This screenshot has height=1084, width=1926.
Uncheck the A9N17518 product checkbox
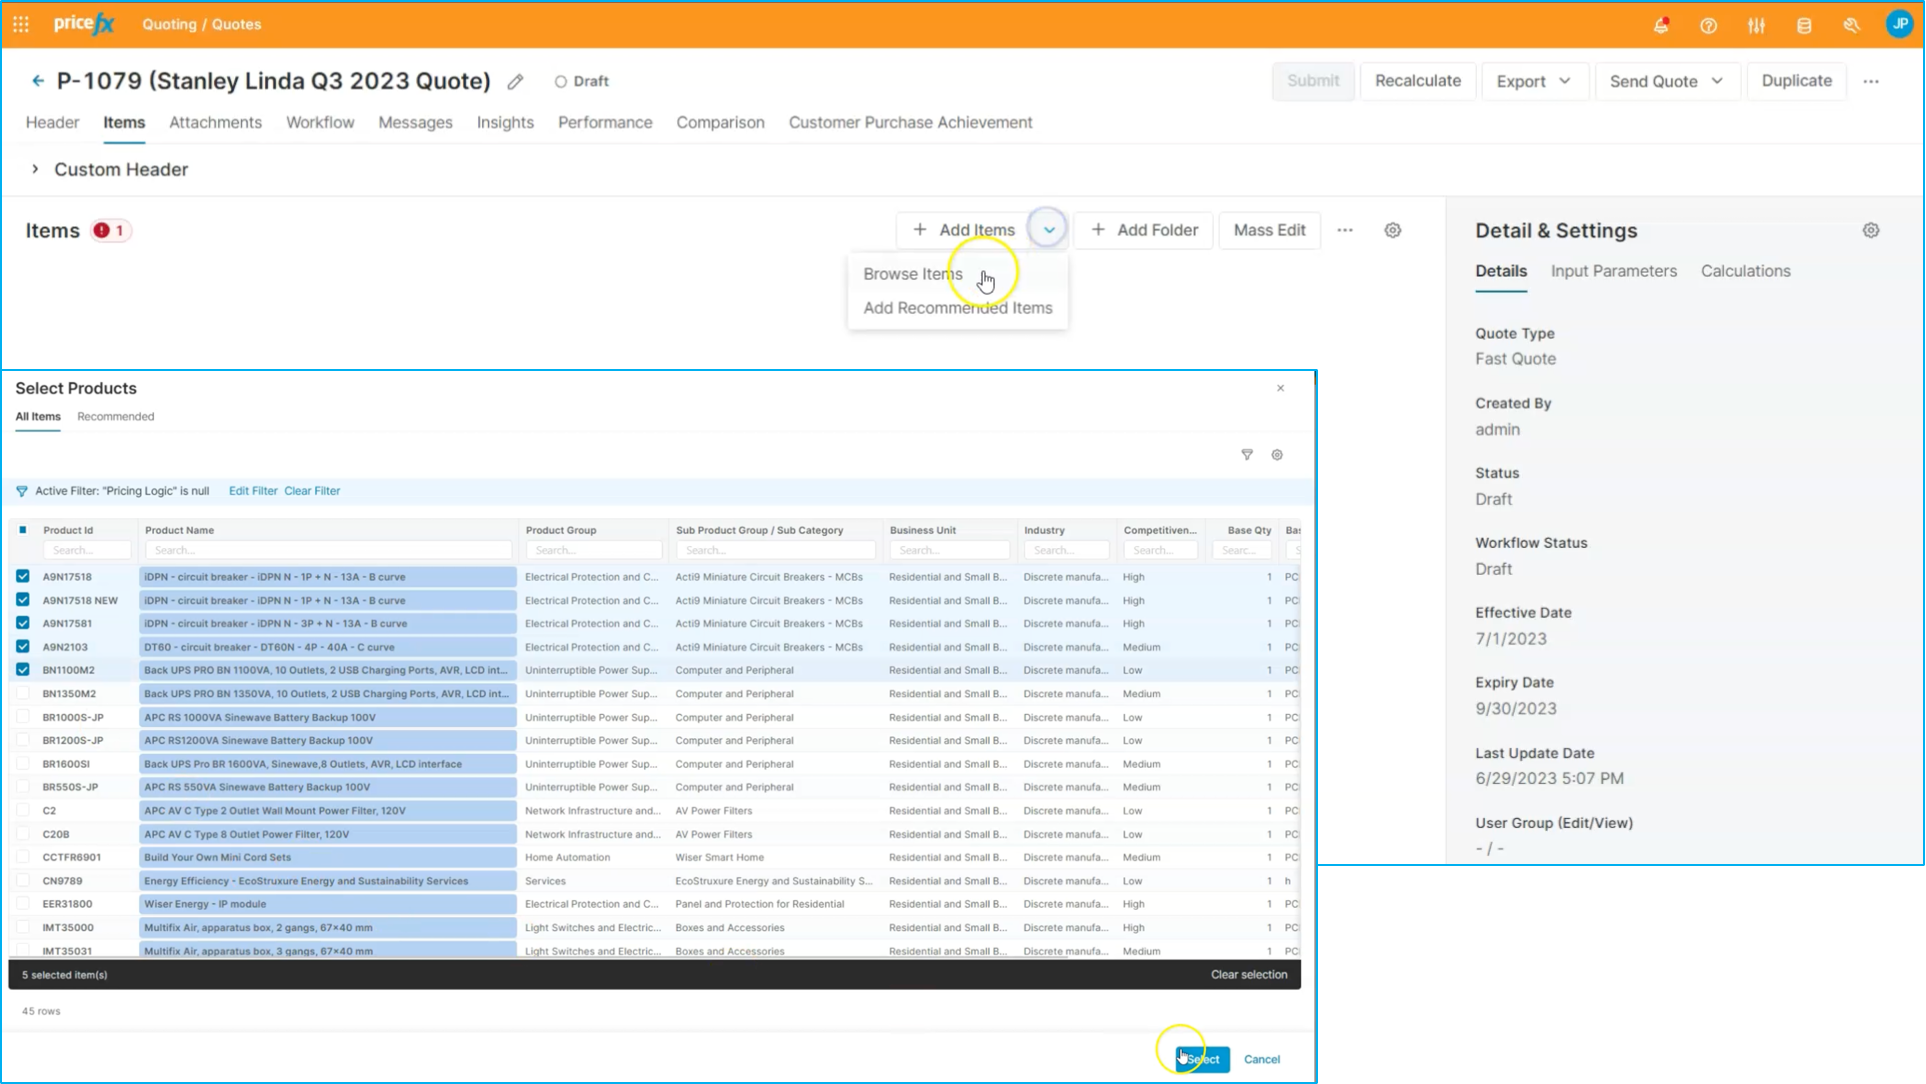(23, 577)
